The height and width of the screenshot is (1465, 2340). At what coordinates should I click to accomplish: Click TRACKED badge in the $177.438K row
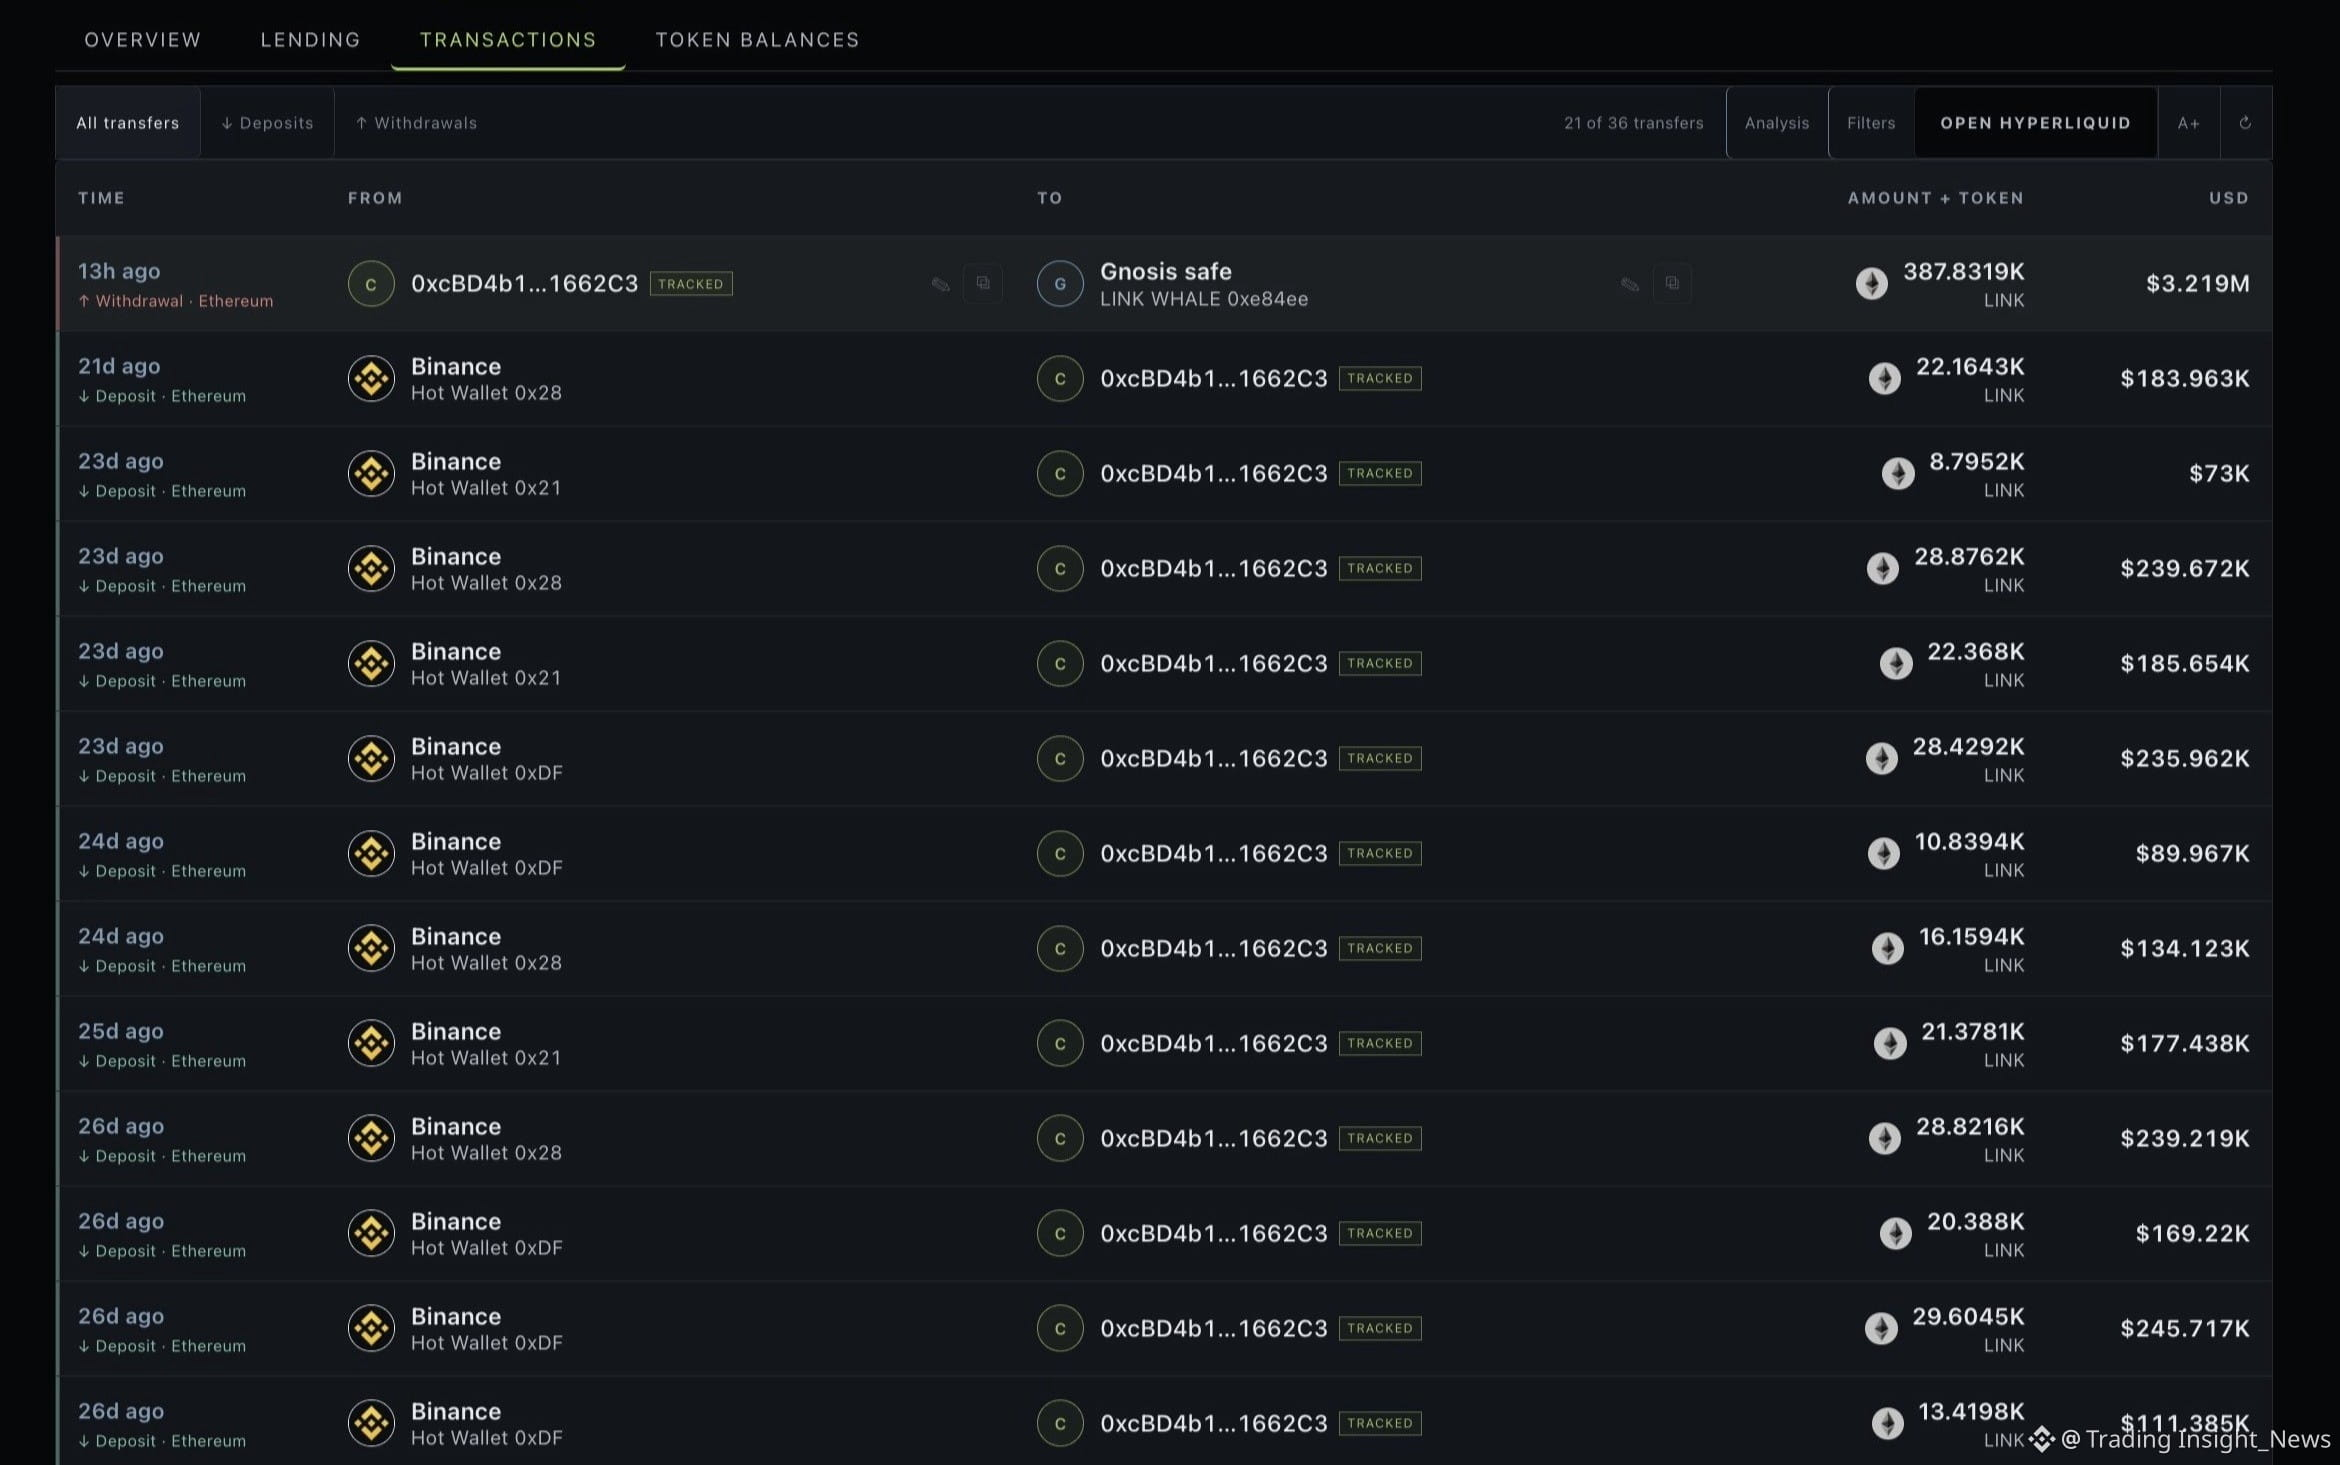(x=1380, y=1043)
